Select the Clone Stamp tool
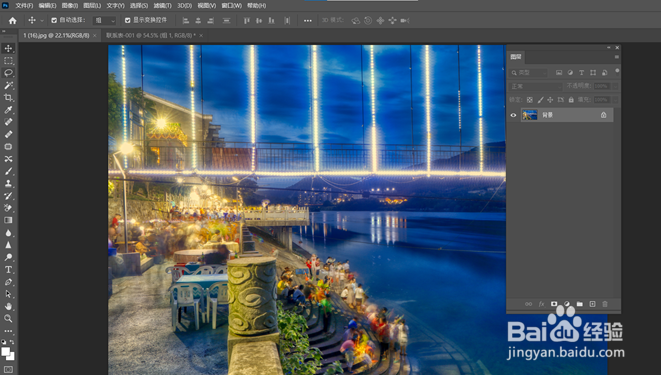The image size is (661, 375). (8, 184)
